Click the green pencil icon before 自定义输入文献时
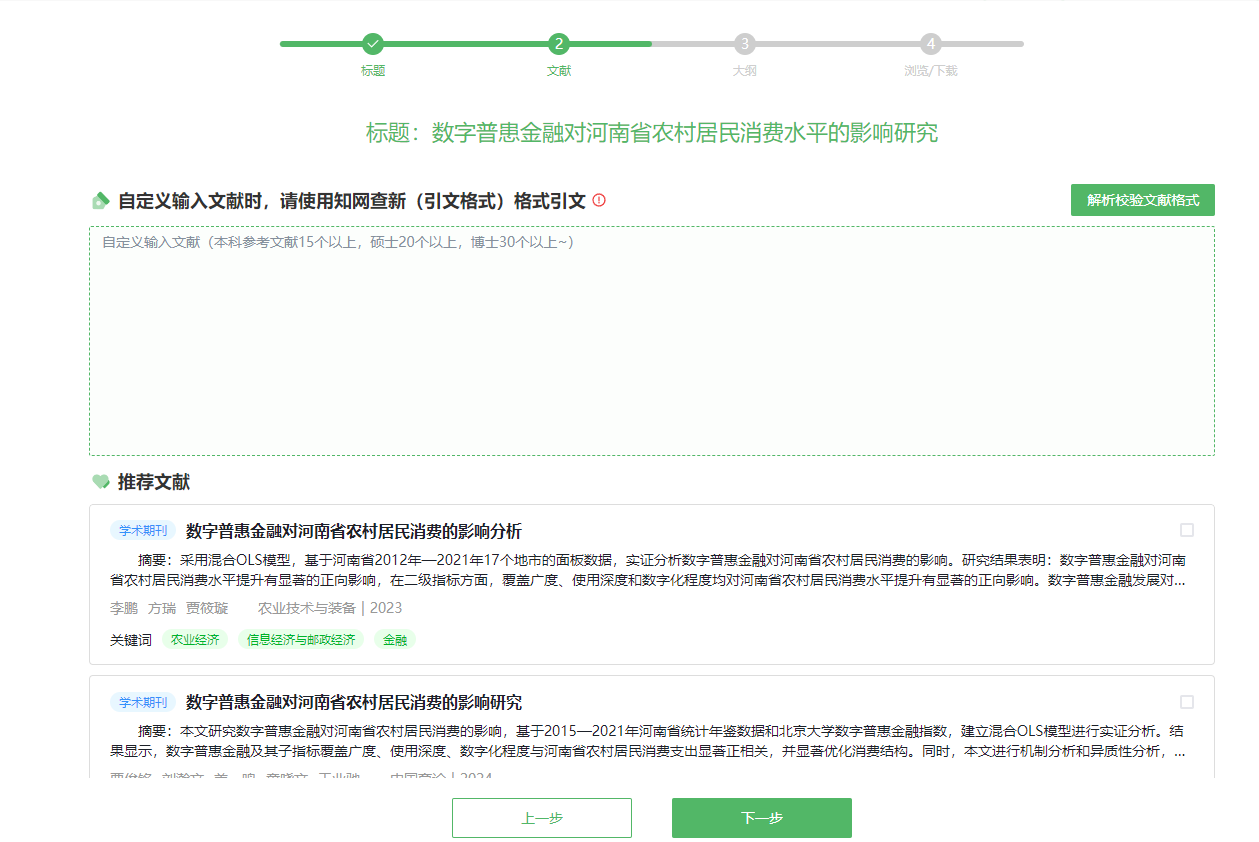 coord(100,201)
